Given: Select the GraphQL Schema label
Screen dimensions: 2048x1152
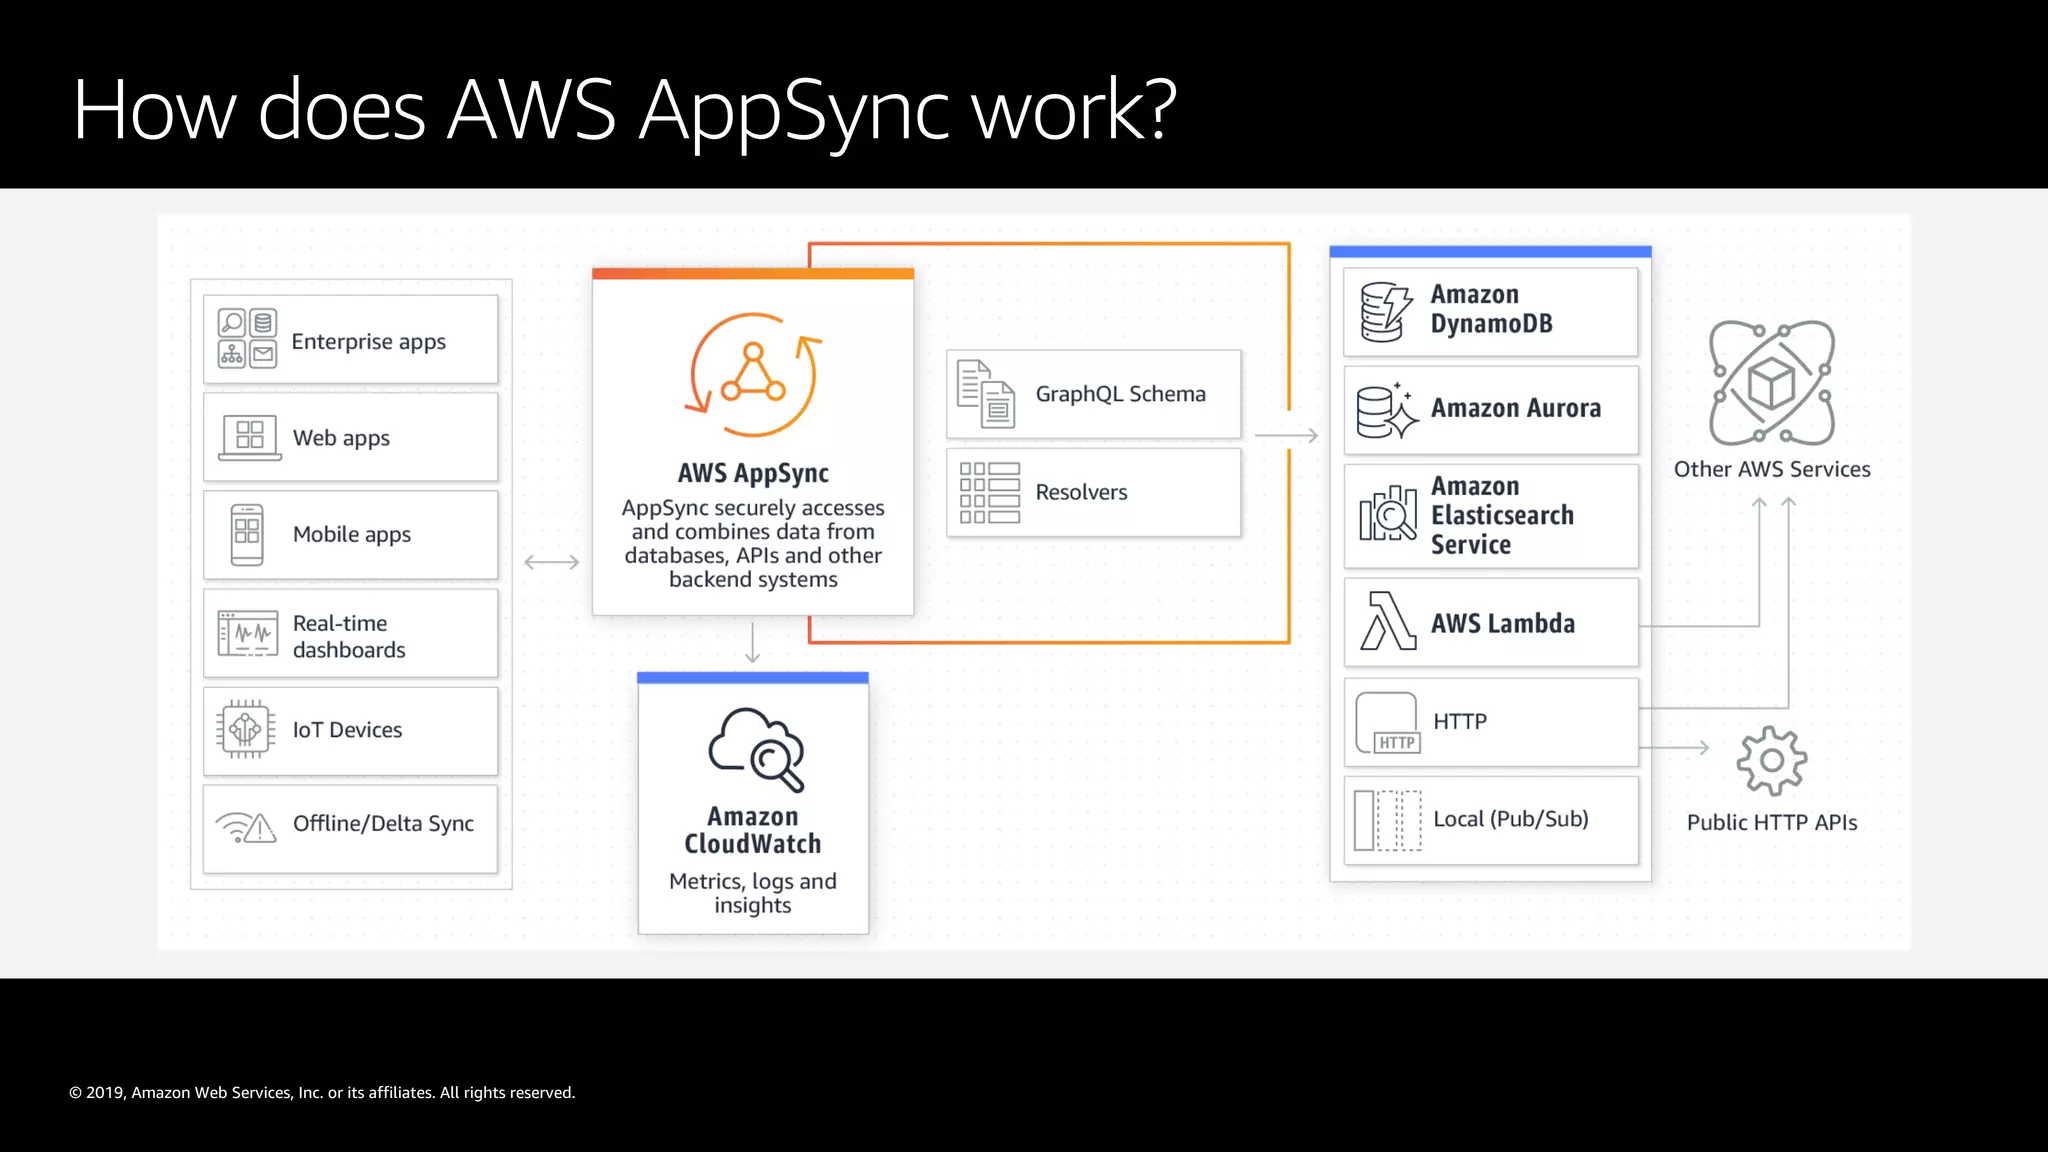Looking at the screenshot, I should click(1120, 394).
